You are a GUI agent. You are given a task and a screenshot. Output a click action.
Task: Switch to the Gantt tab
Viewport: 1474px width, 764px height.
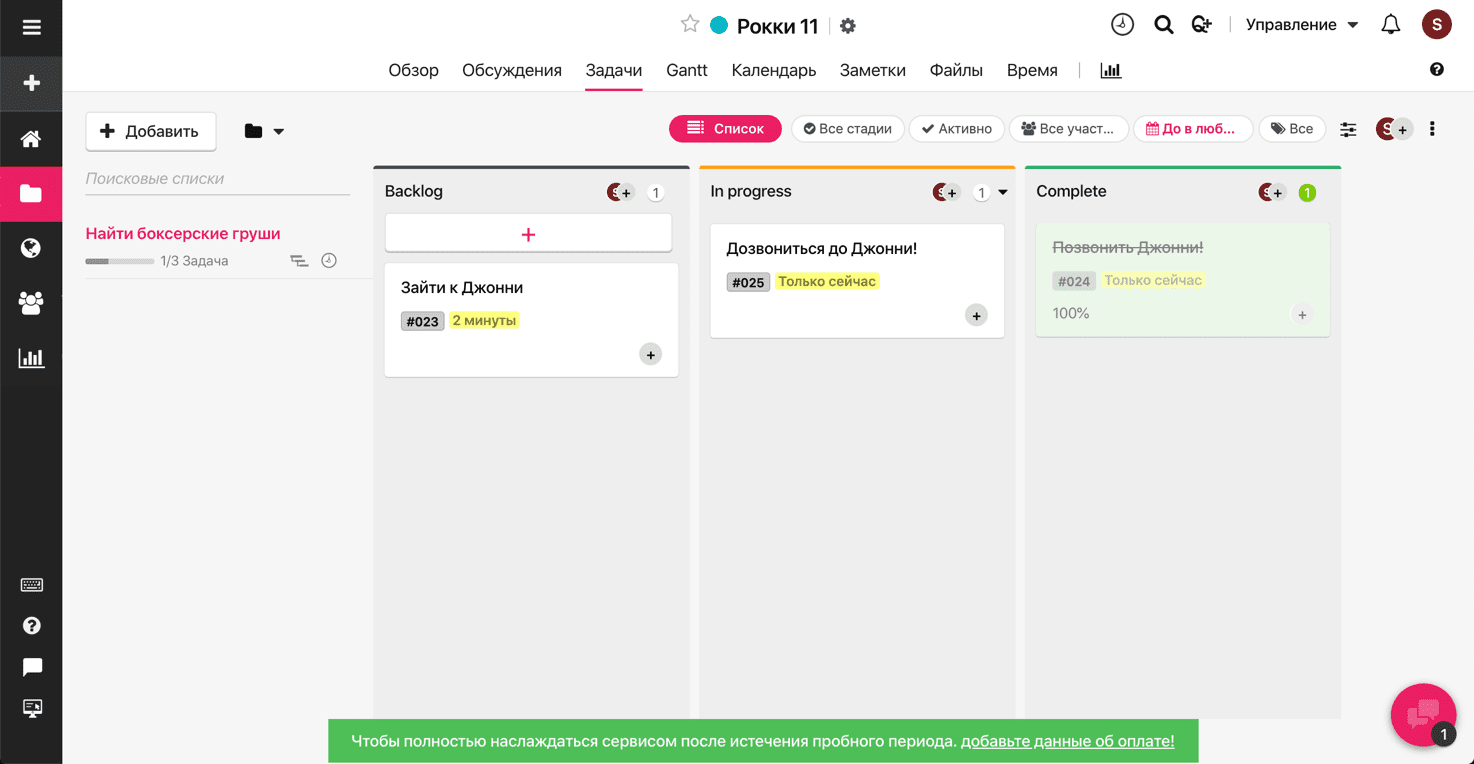686,70
